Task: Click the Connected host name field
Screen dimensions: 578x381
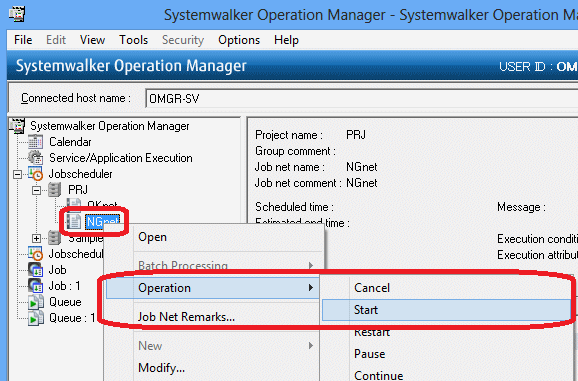Action: [x=362, y=98]
